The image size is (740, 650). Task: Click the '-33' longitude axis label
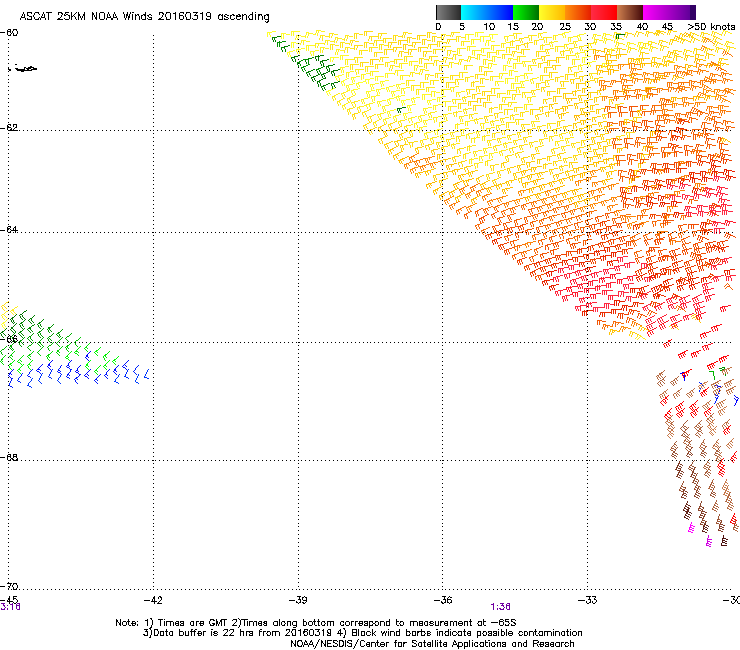point(588,600)
